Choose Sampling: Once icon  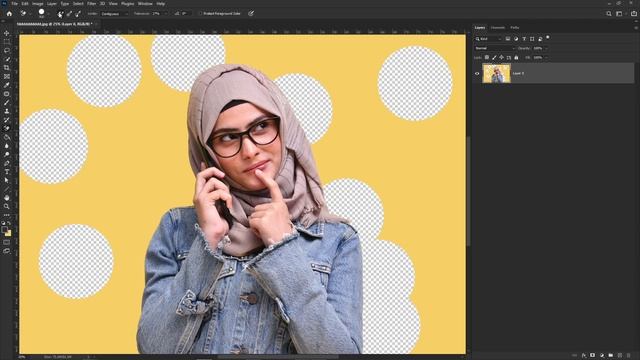pos(69,14)
